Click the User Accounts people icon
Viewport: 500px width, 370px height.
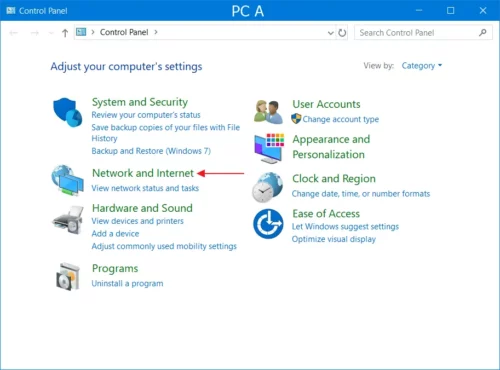[x=268, y=112]
